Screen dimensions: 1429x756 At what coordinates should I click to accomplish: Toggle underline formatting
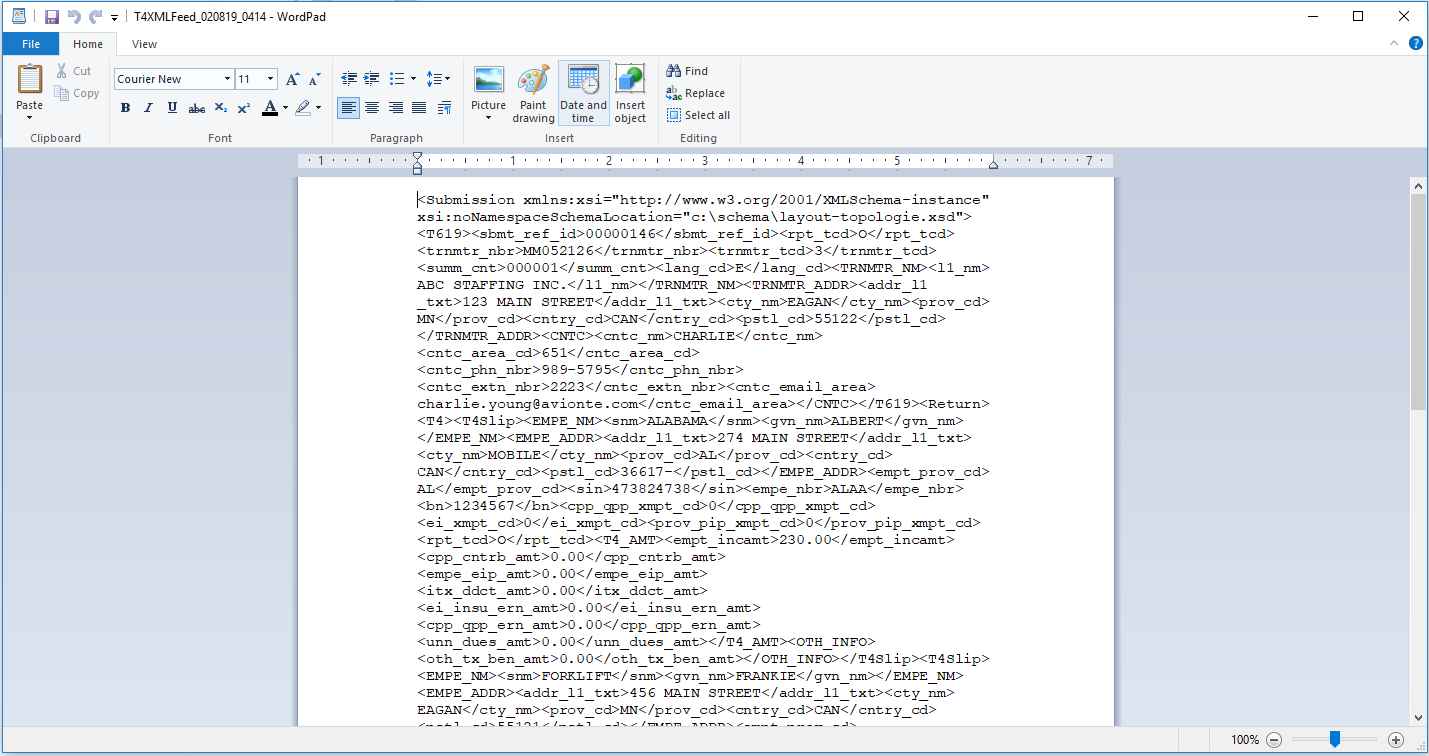pos(172,108)
